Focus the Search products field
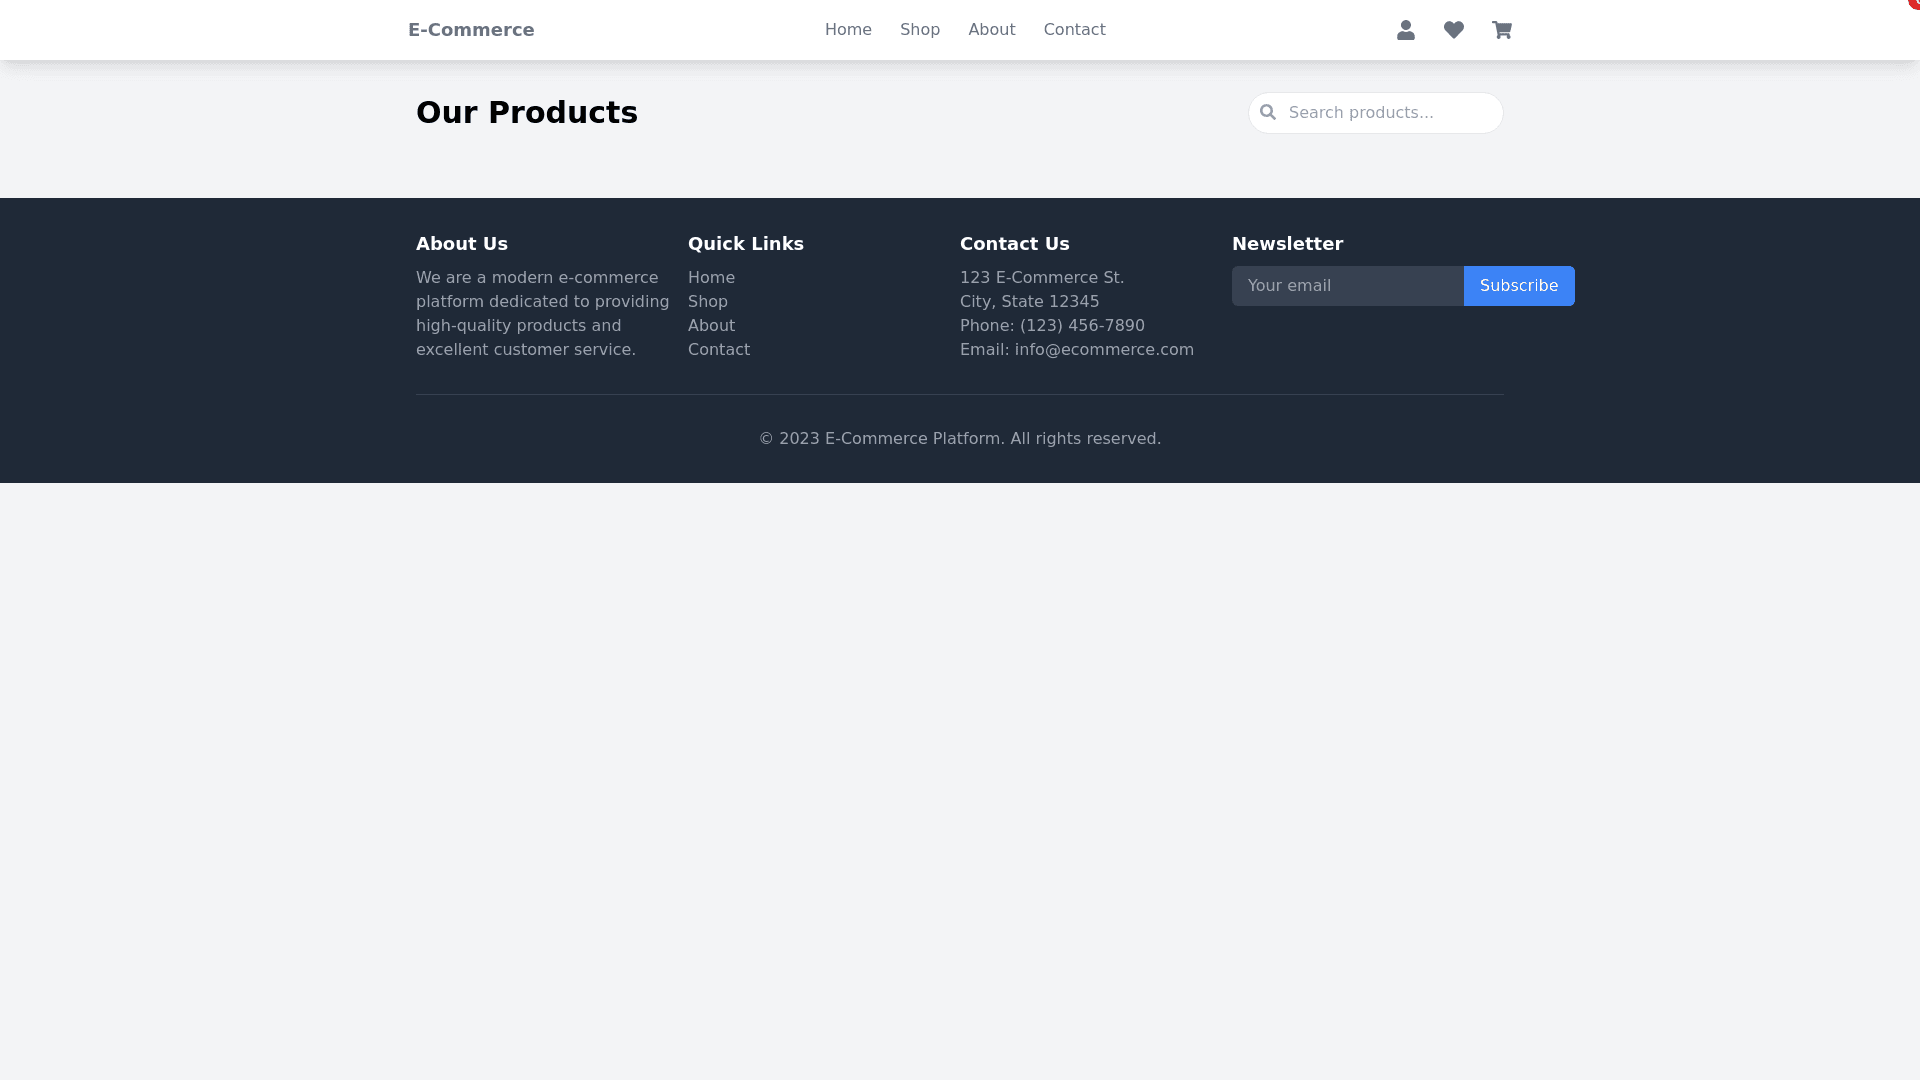 1390,113
